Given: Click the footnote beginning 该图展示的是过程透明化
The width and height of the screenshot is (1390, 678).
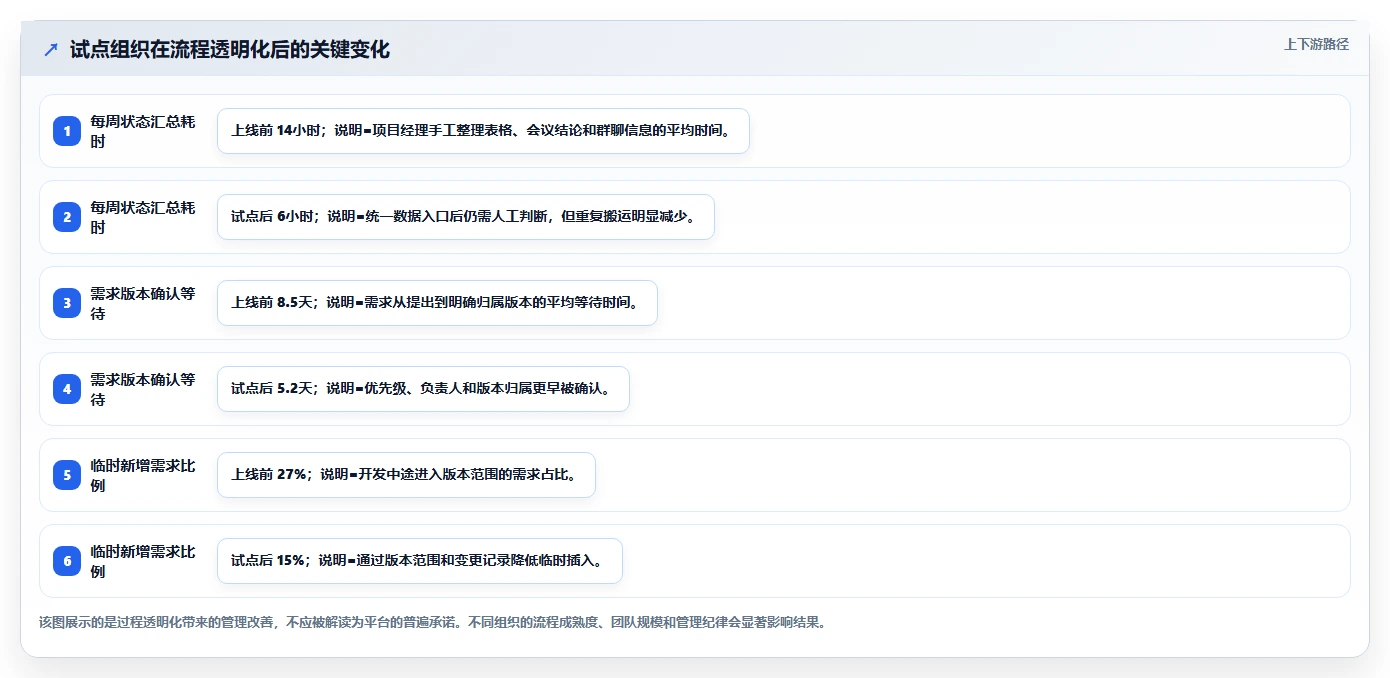Looking at the screenshot, I should point(433,622).
